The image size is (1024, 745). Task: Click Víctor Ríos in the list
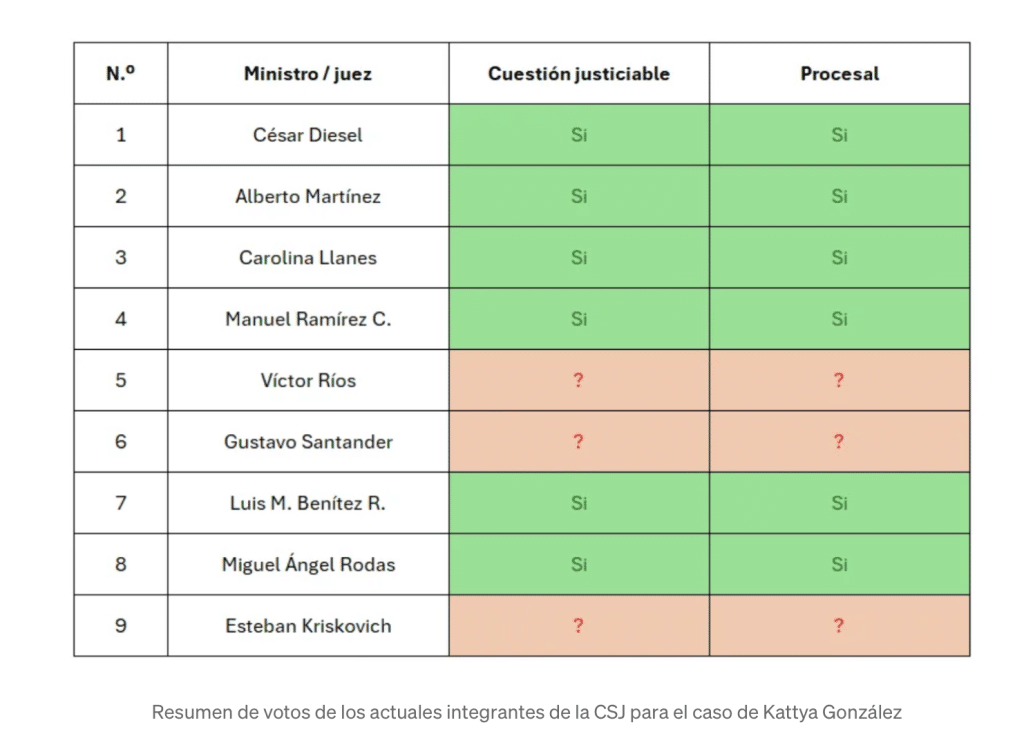[308, 381]
